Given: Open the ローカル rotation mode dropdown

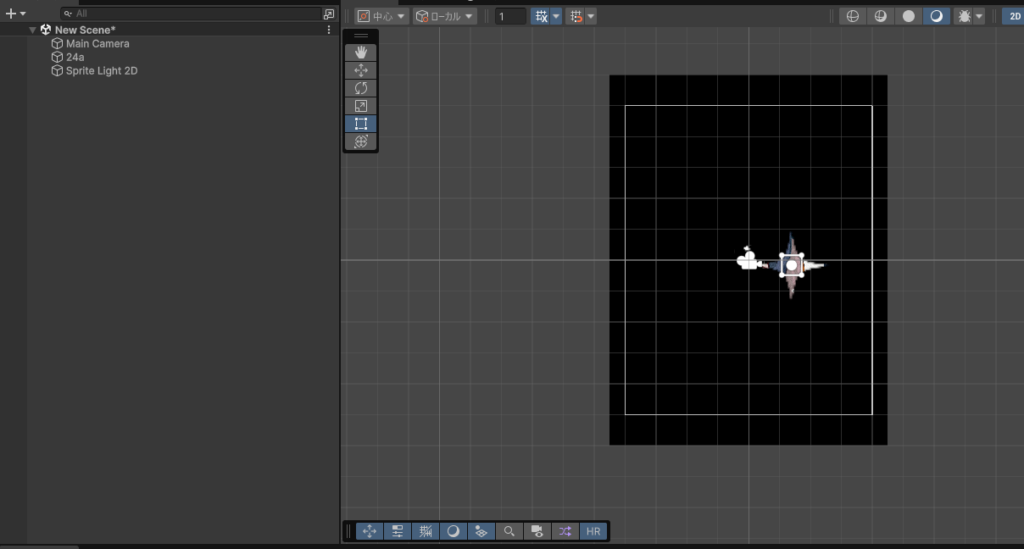Looking at the screenshot, I should click(445, 16).
